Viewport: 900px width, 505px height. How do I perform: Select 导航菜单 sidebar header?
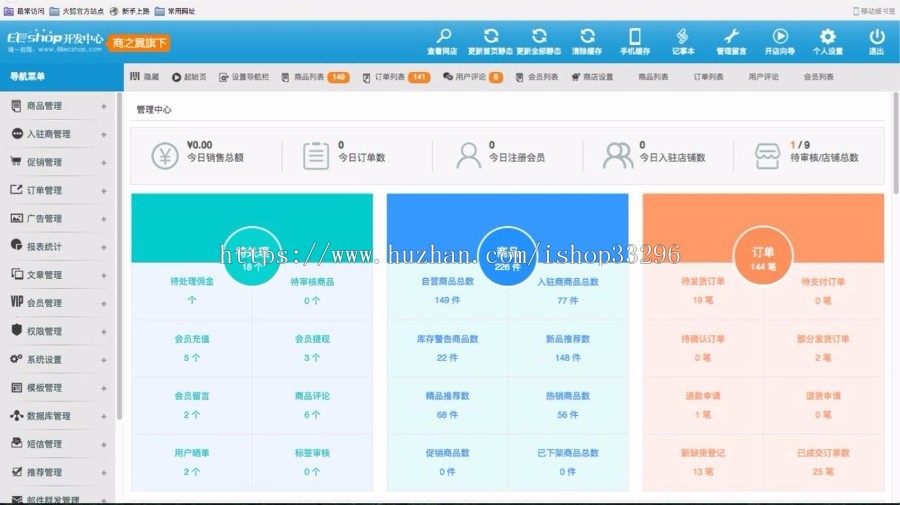[61, 76]
